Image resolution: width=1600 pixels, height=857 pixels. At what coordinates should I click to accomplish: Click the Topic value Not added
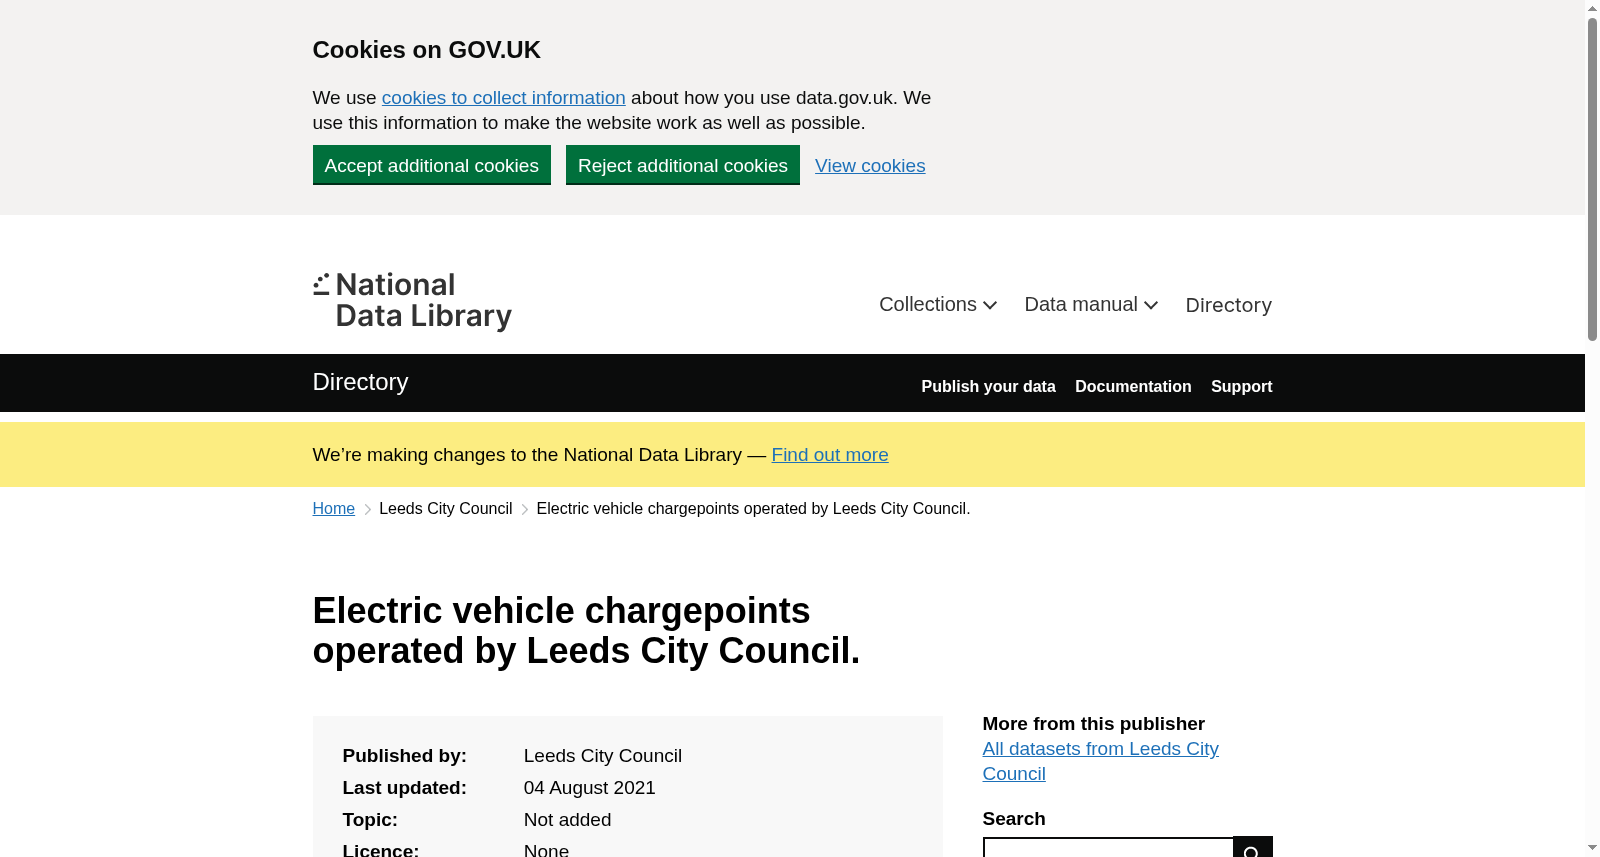click(x=567, y=820)
